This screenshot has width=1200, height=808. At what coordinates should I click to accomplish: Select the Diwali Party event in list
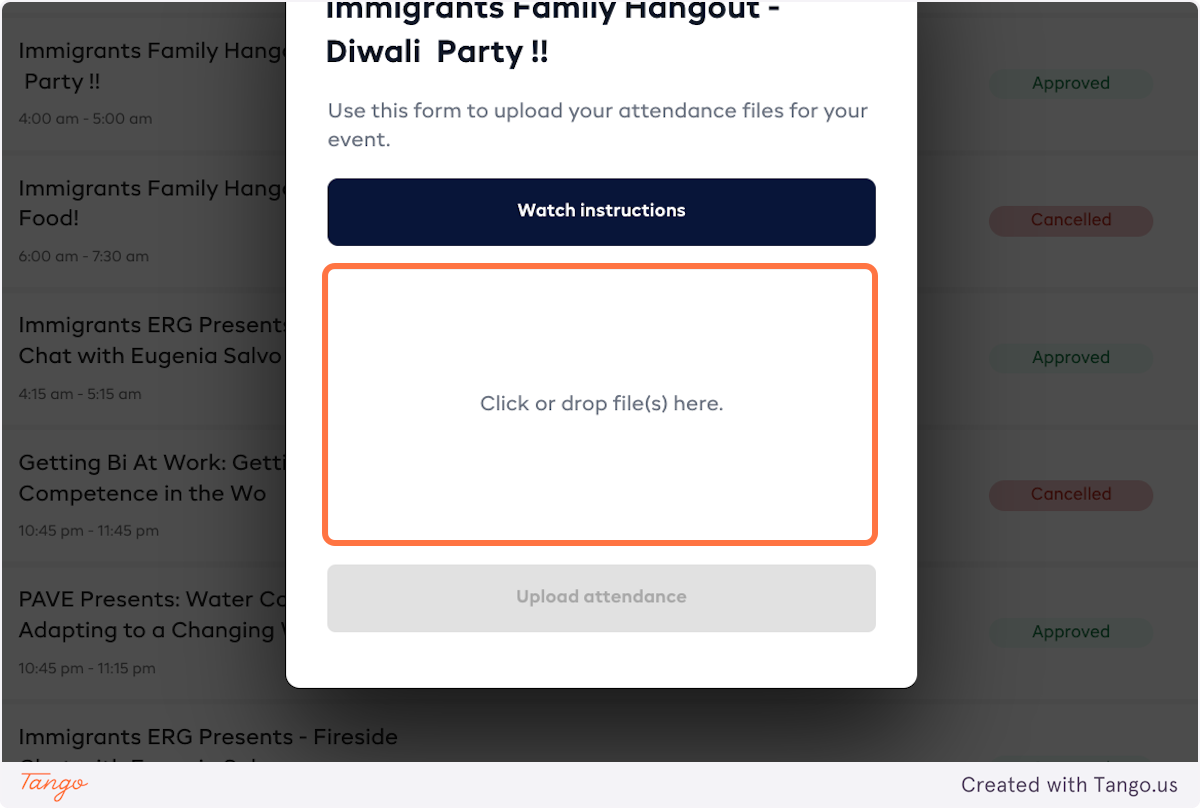150,66
